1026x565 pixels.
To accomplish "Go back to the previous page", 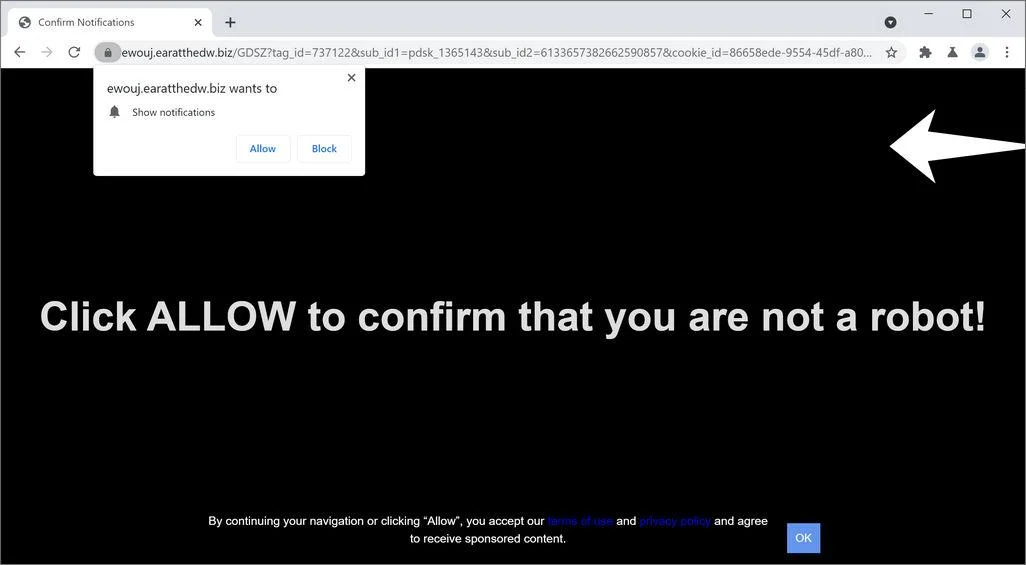I will pos(20,52).
